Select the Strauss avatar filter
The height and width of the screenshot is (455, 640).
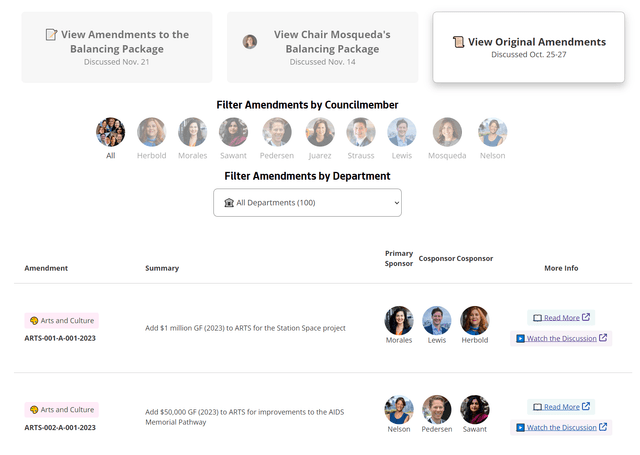[x=361, y=132]
